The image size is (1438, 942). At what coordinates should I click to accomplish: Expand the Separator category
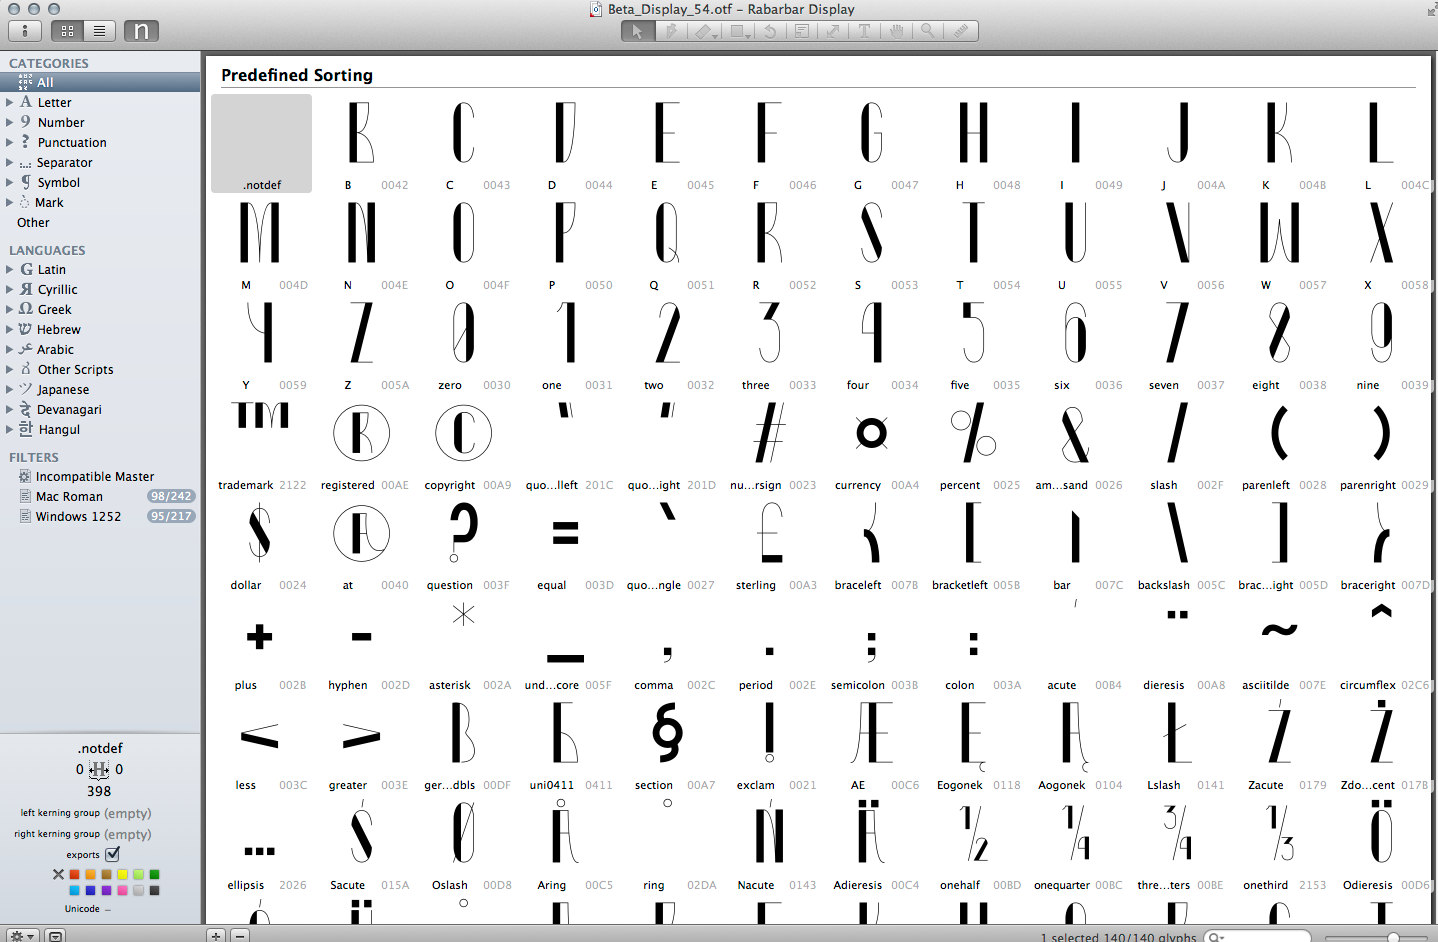coord(9,162)
